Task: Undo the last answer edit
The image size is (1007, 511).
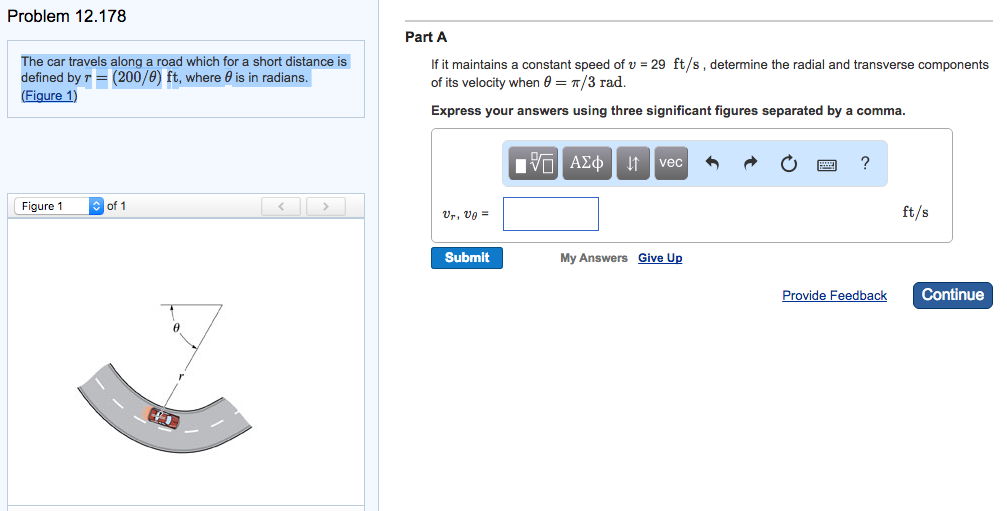Action: coord(712,163)
